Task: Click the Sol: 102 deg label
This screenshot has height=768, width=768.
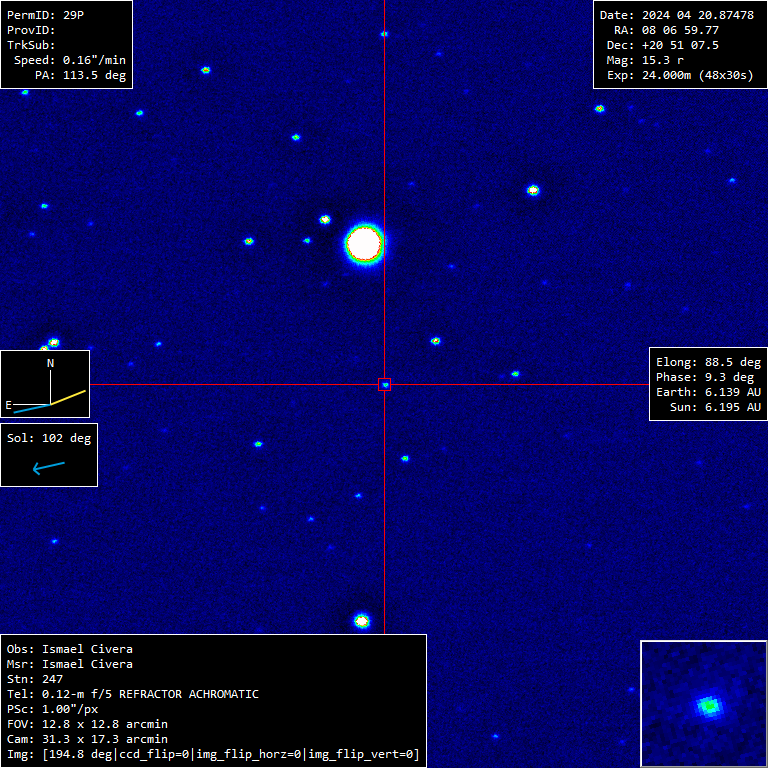Action: coord(49,438)
